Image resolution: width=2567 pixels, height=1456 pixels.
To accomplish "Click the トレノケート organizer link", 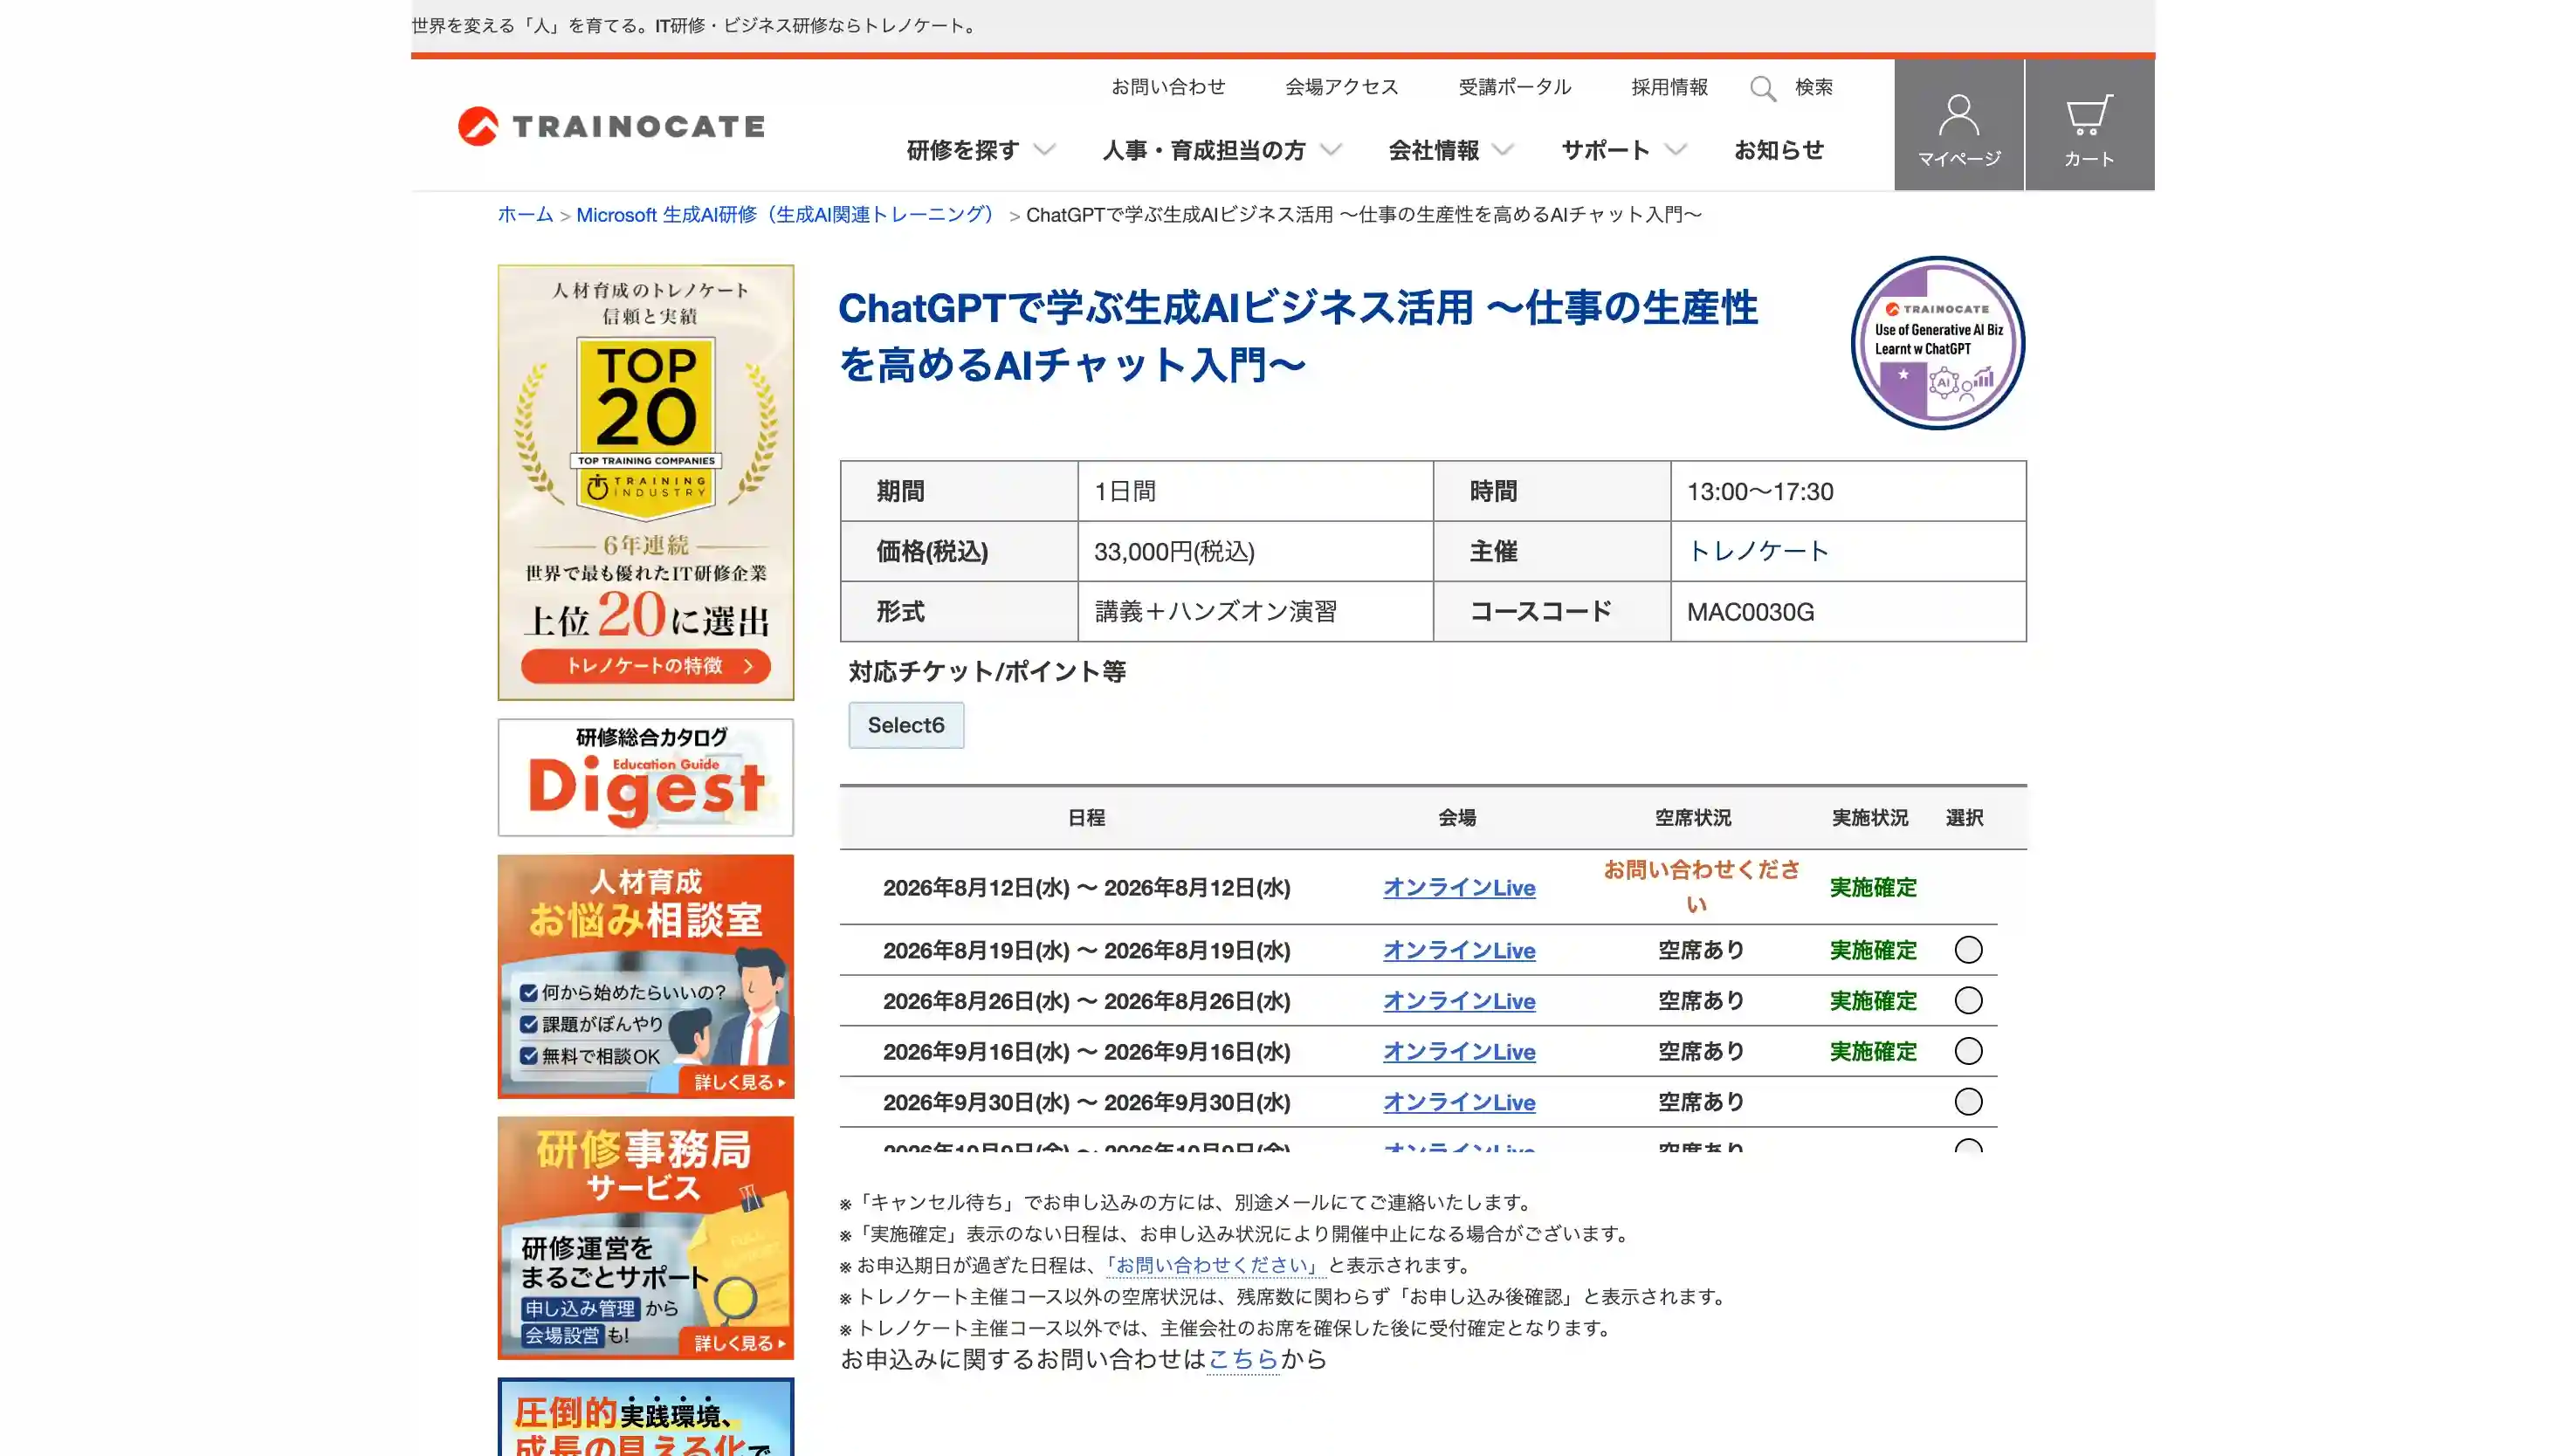I will pyautogui.click(x=1757, y=551).
